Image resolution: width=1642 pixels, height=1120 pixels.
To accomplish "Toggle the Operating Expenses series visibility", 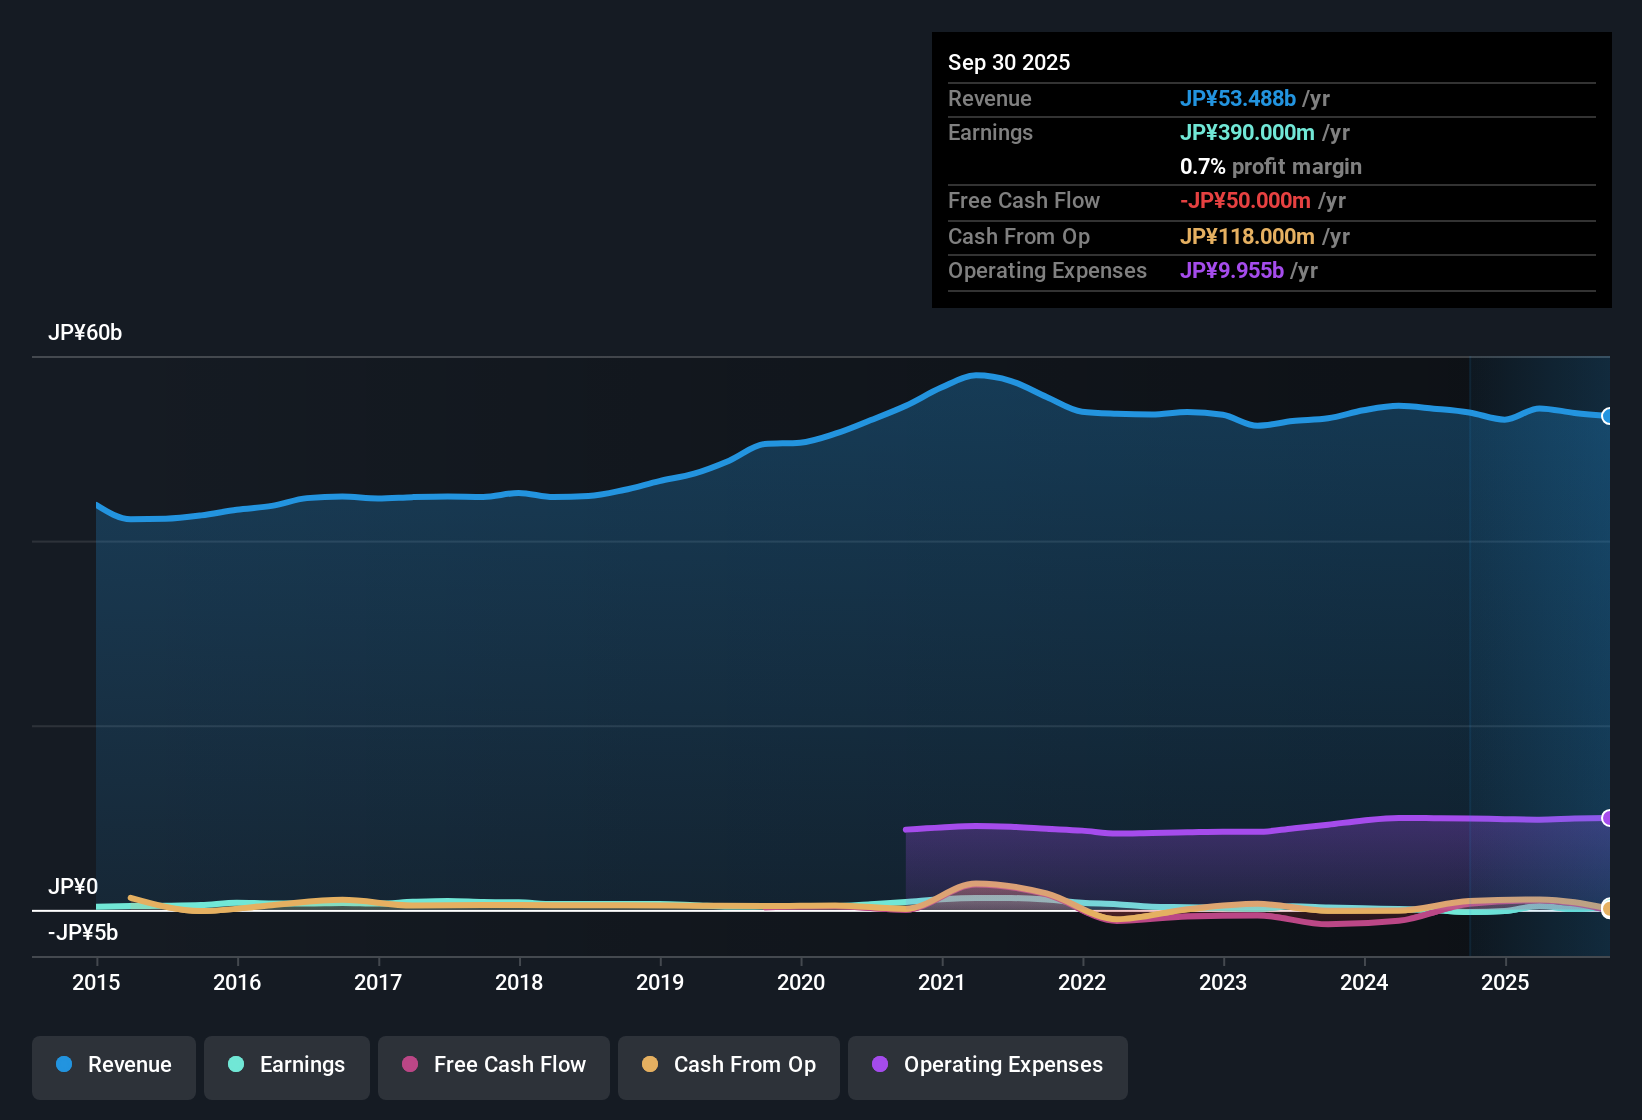I will coord(988,1065).
